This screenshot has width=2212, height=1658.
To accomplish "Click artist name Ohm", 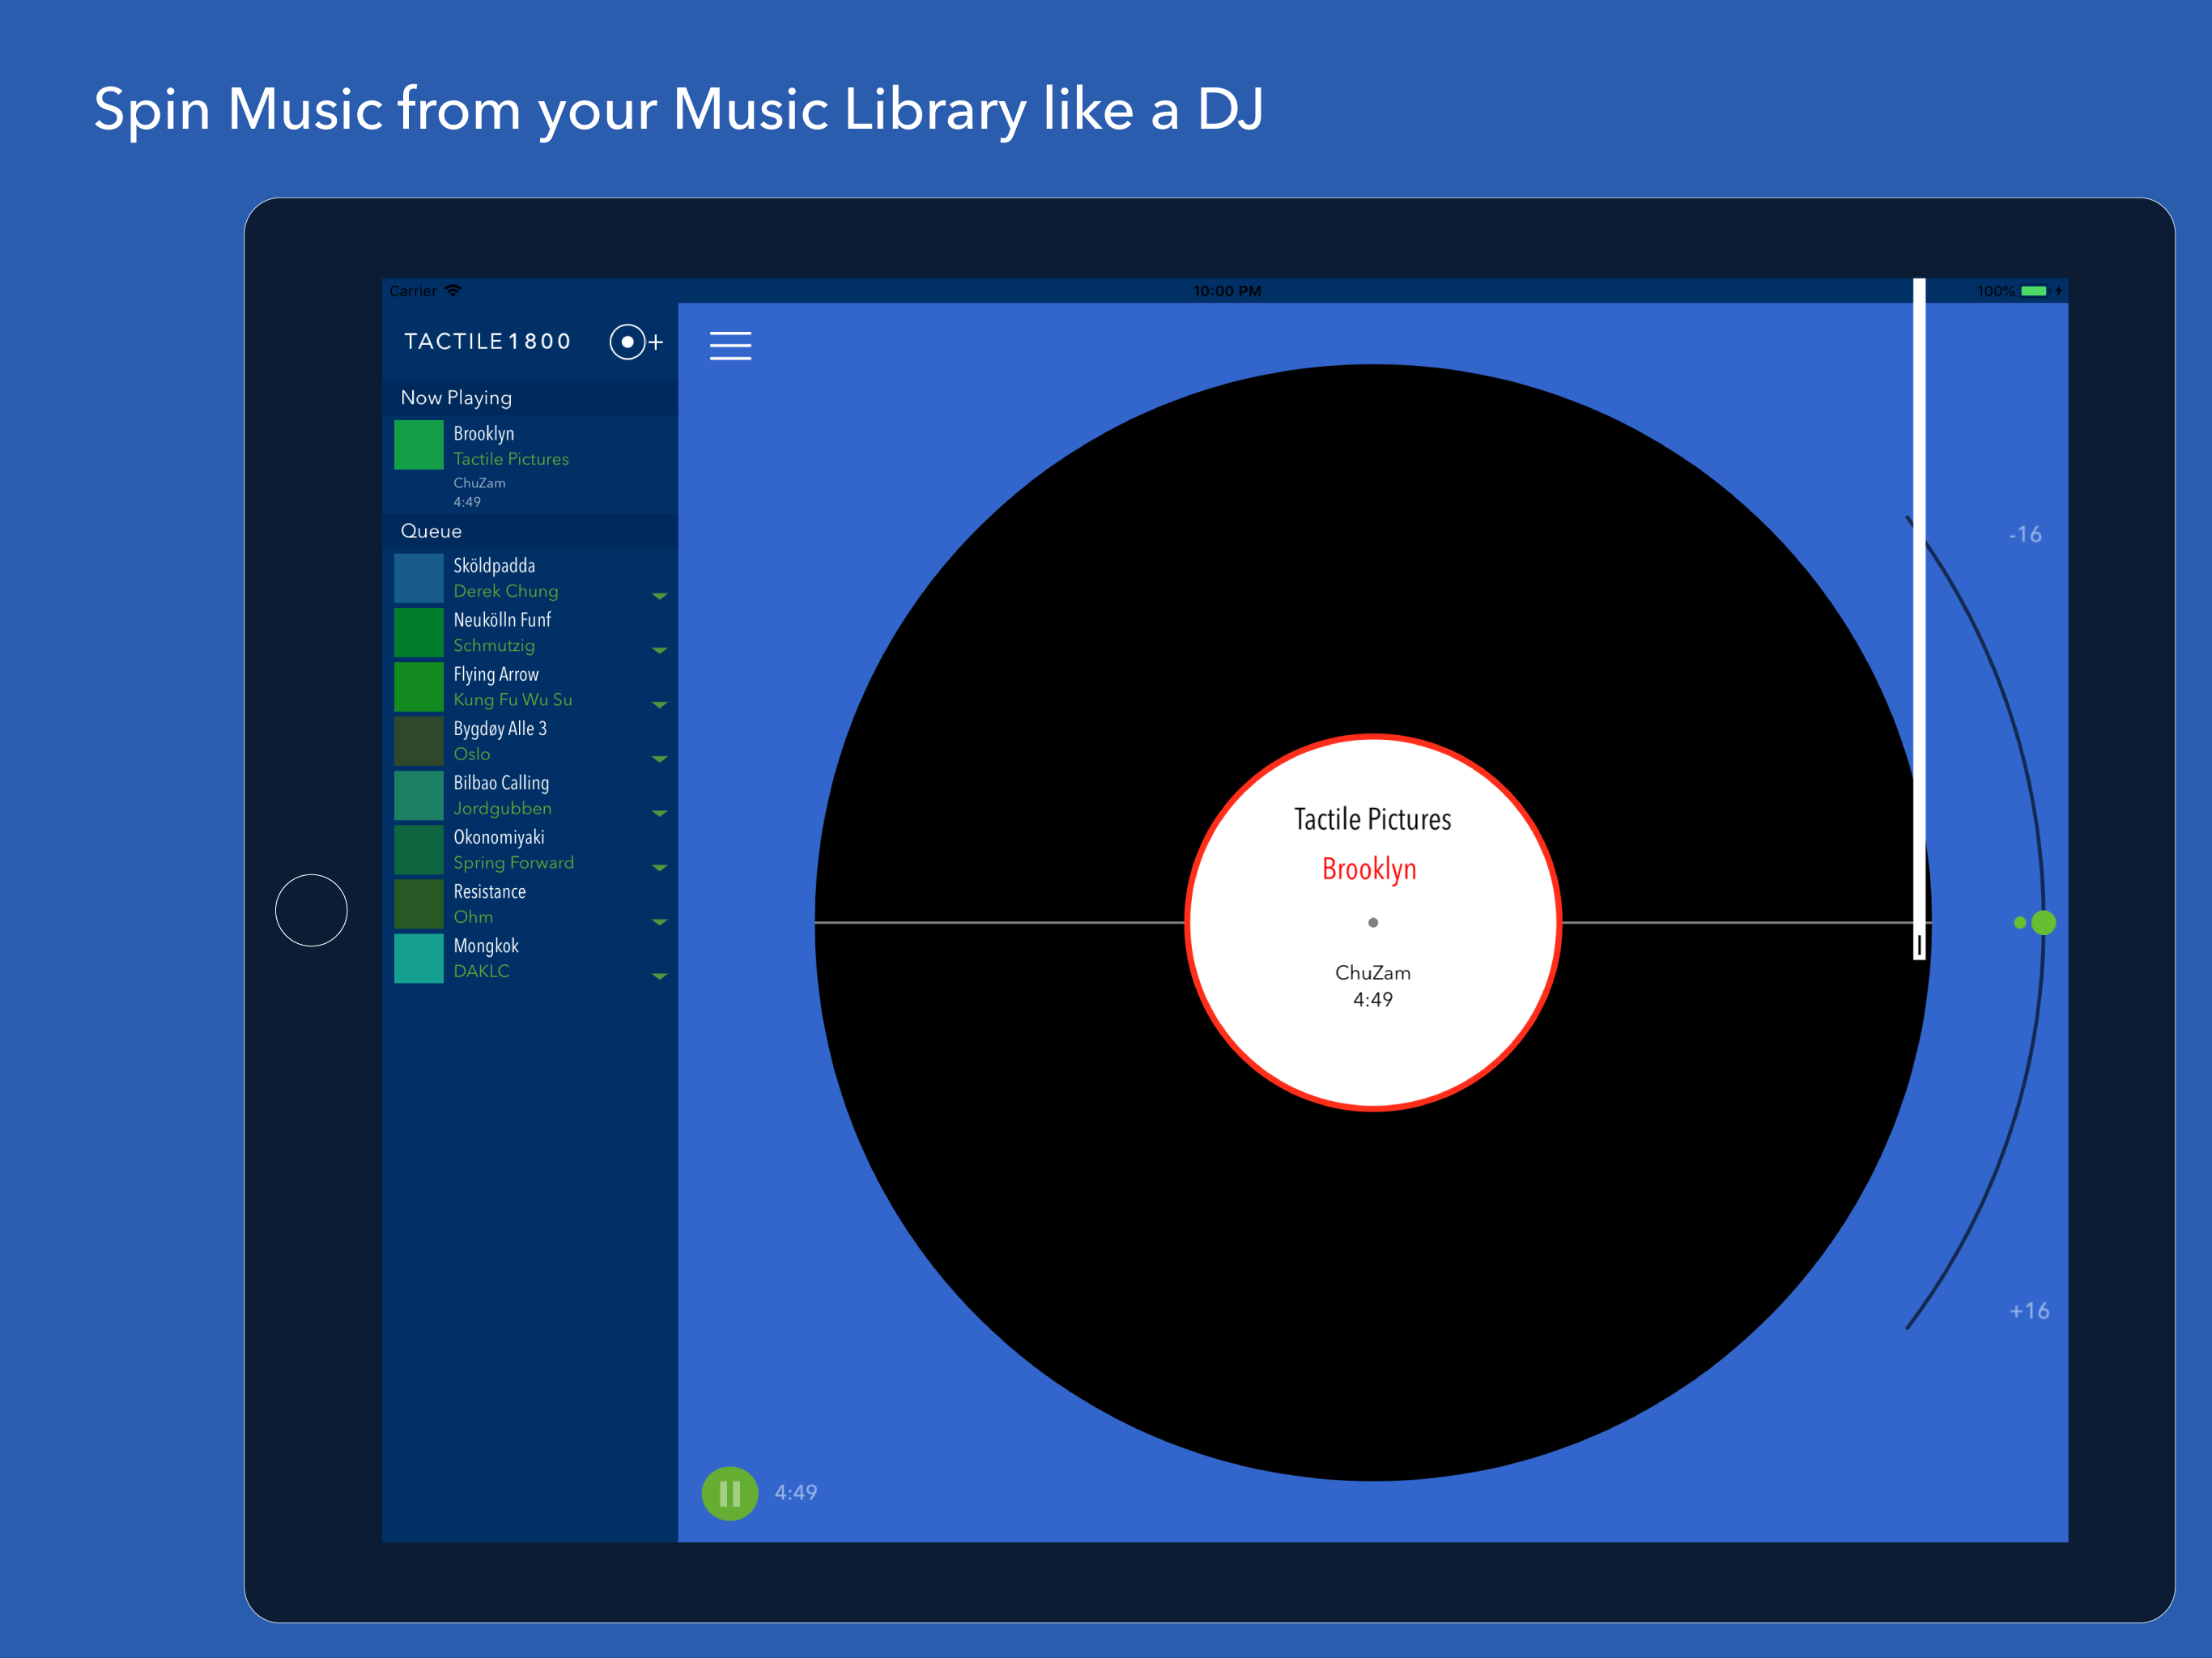I will click(473, 917).
